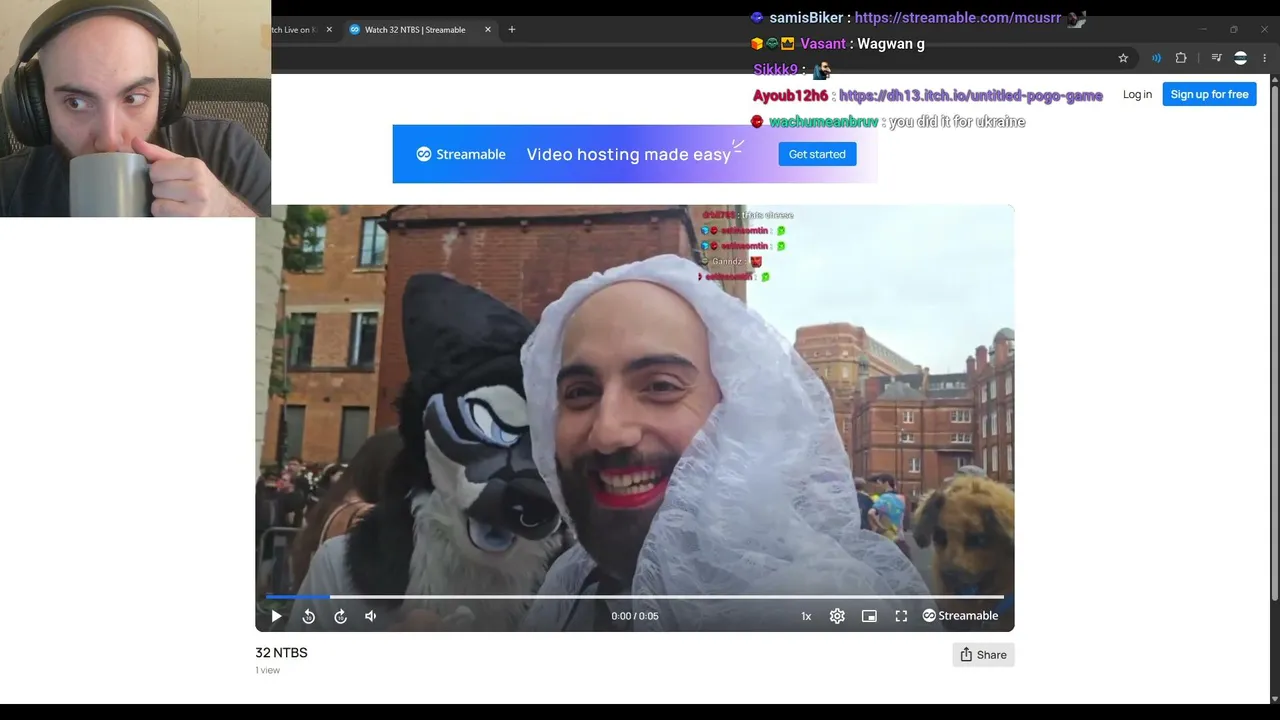Close the Watch 32 NTBS Streamable tab
Screen dimensions: 1280x720
(x=488, y=30)
